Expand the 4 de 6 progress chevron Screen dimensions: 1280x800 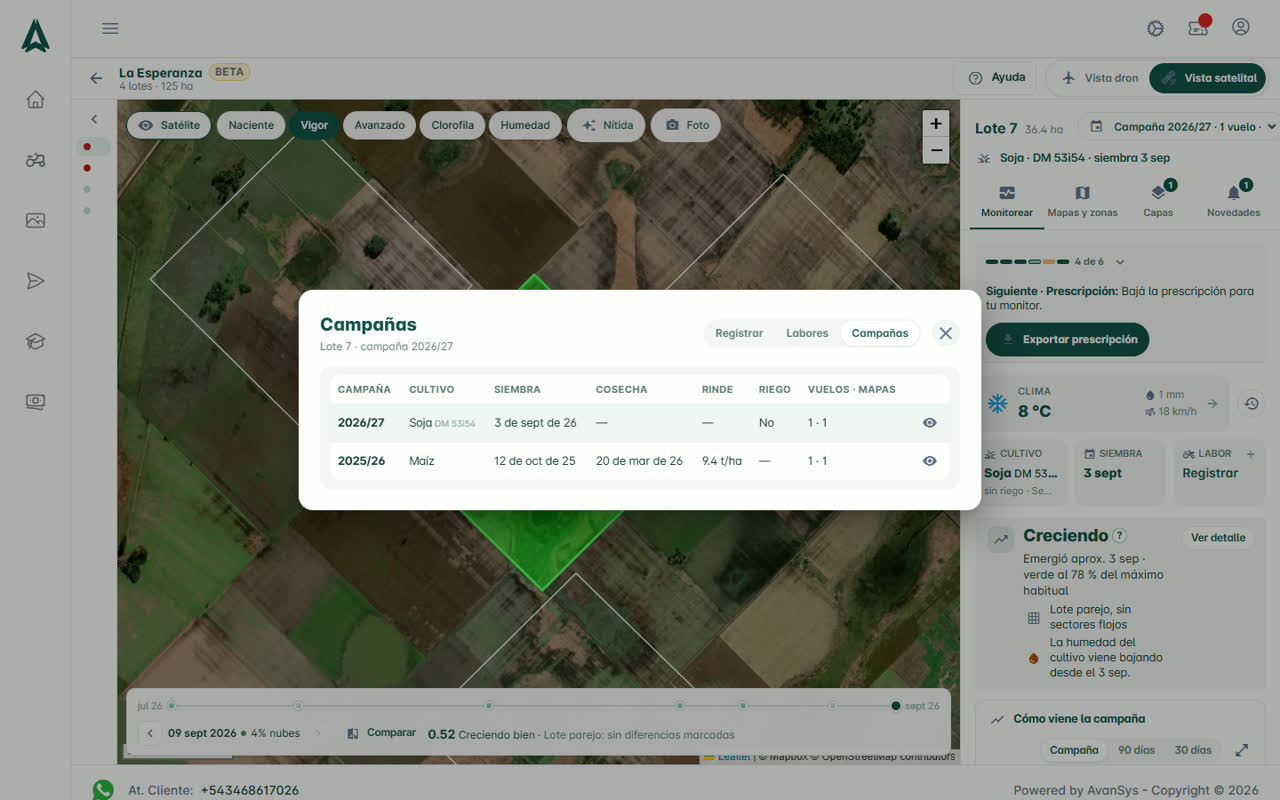[x=1120, y=262]
